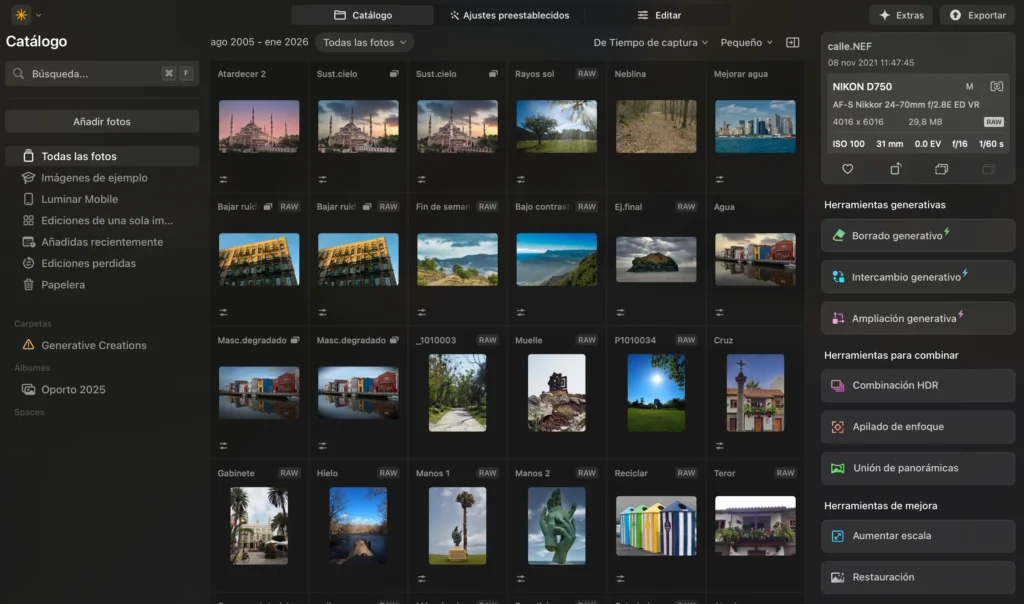This screenshot has height=604, width=1024.
Task: Click the versions stack icon in info panel
Action: (x=941, y=169)
